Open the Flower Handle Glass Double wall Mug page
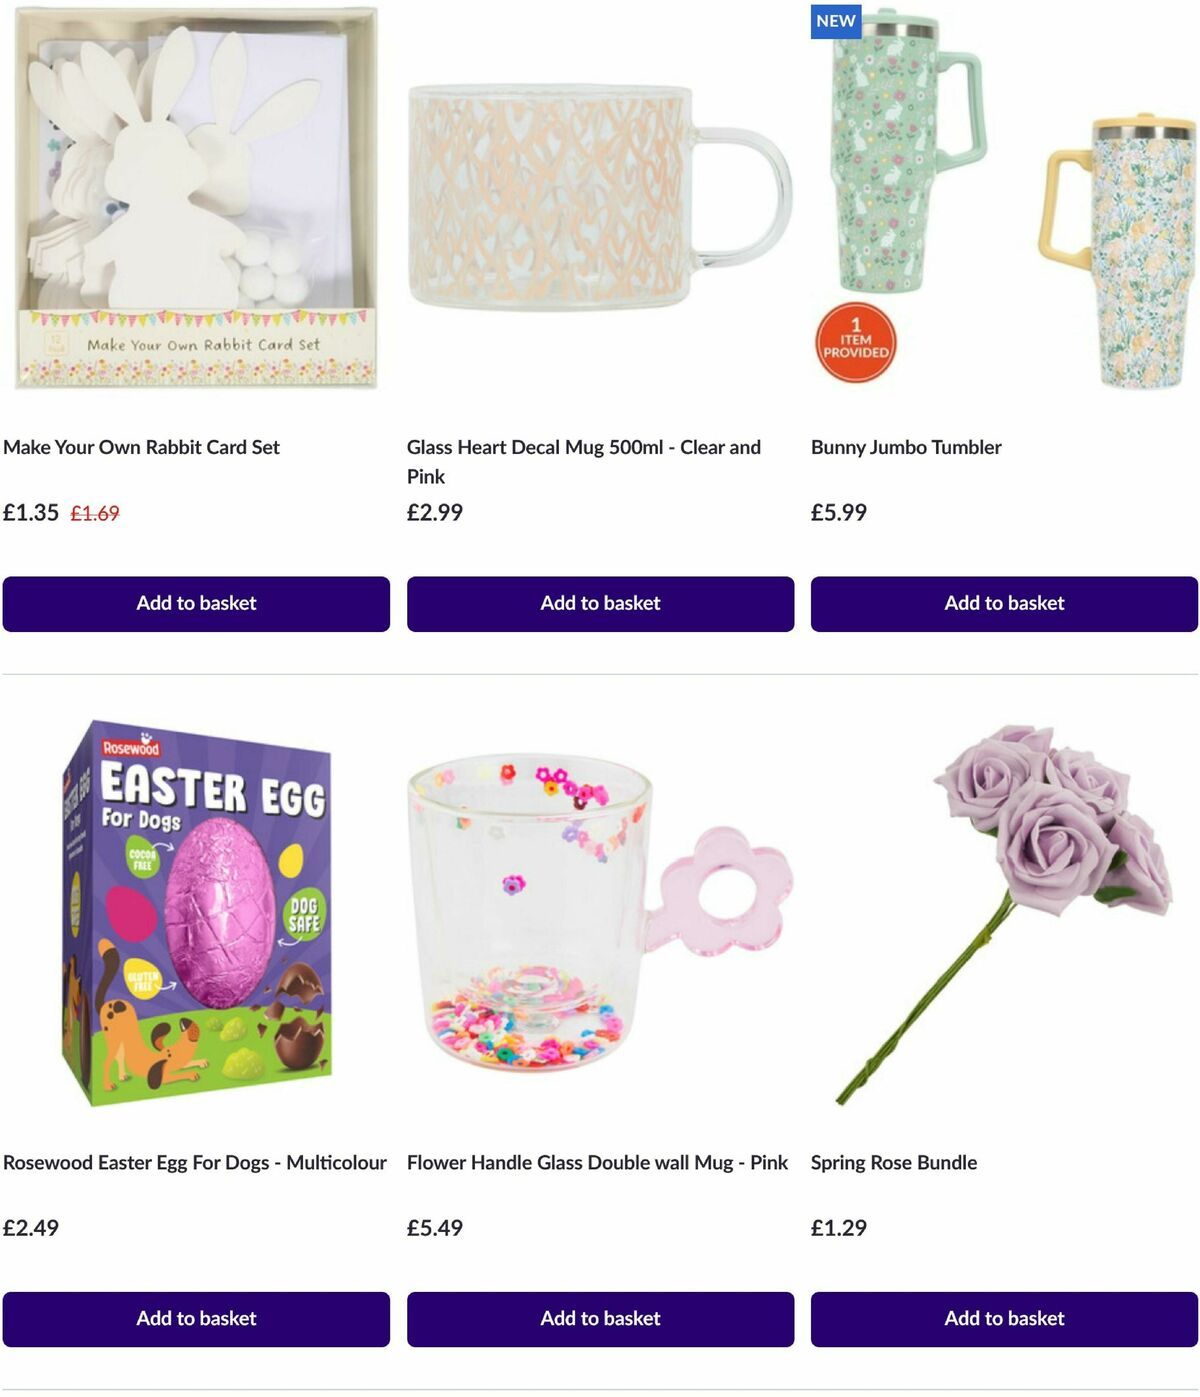Image resolution: width=1200 pixels, height=1397 pixels. click(595, 1163)
